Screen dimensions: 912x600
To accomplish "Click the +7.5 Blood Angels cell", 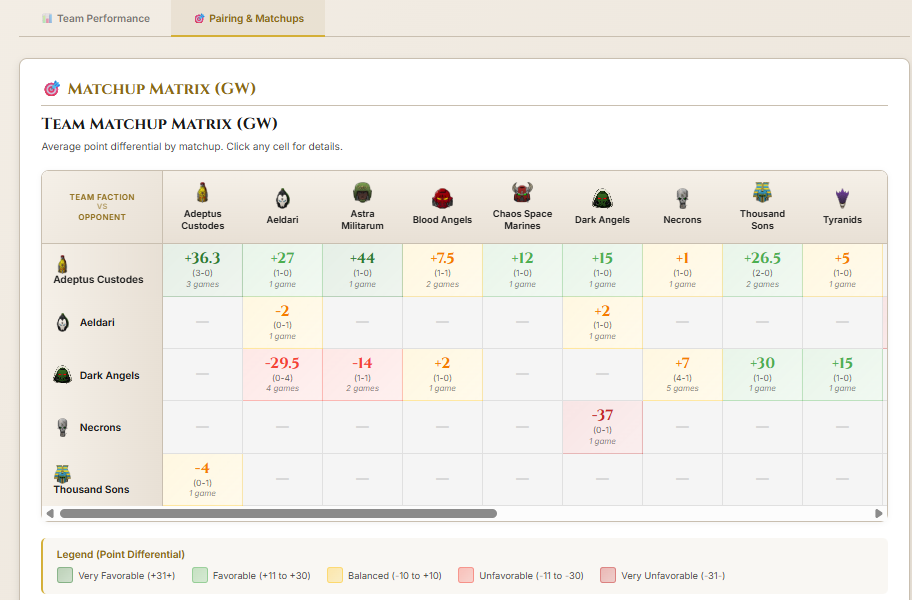I will coord(442,270).
